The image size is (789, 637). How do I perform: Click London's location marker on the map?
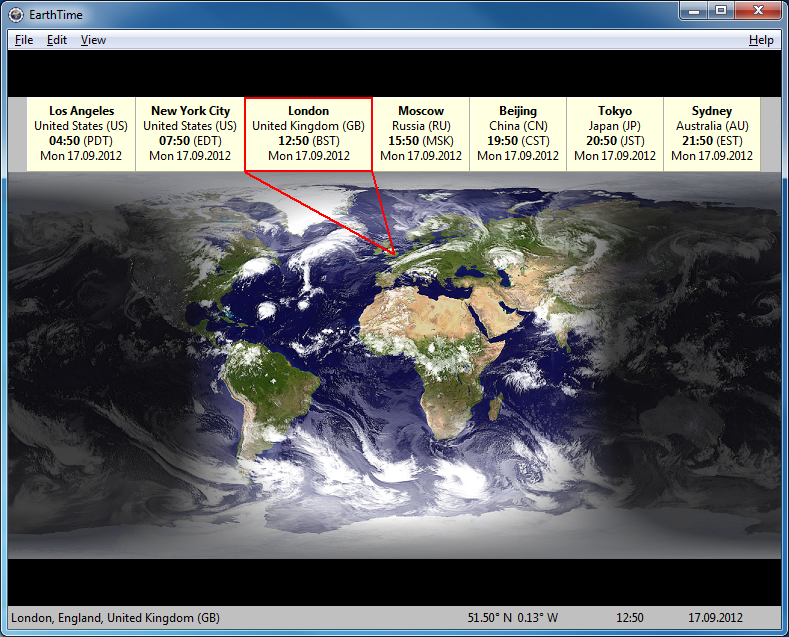[x=394, y=252]
